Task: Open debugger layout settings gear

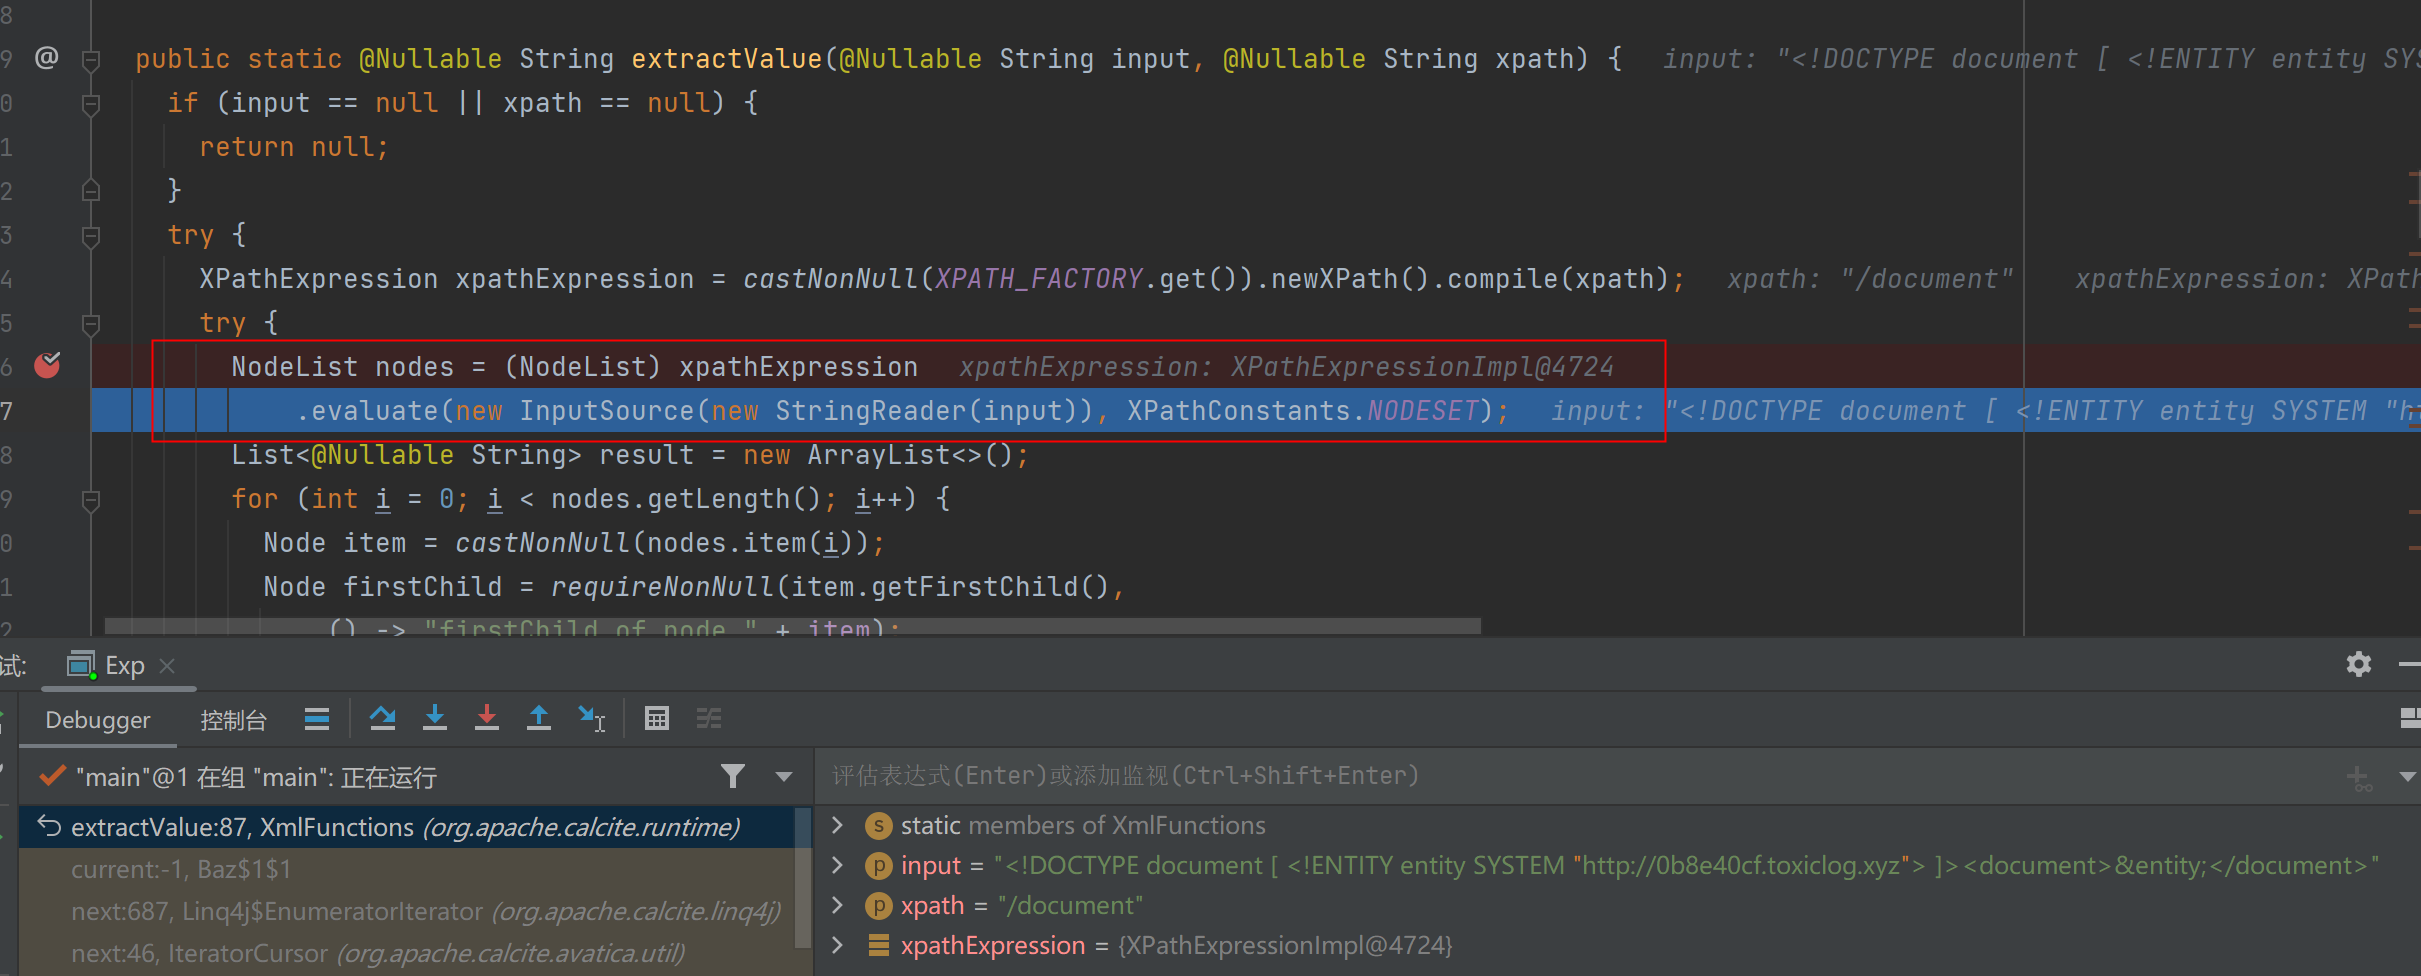Action: click(x=2358, y=664)
